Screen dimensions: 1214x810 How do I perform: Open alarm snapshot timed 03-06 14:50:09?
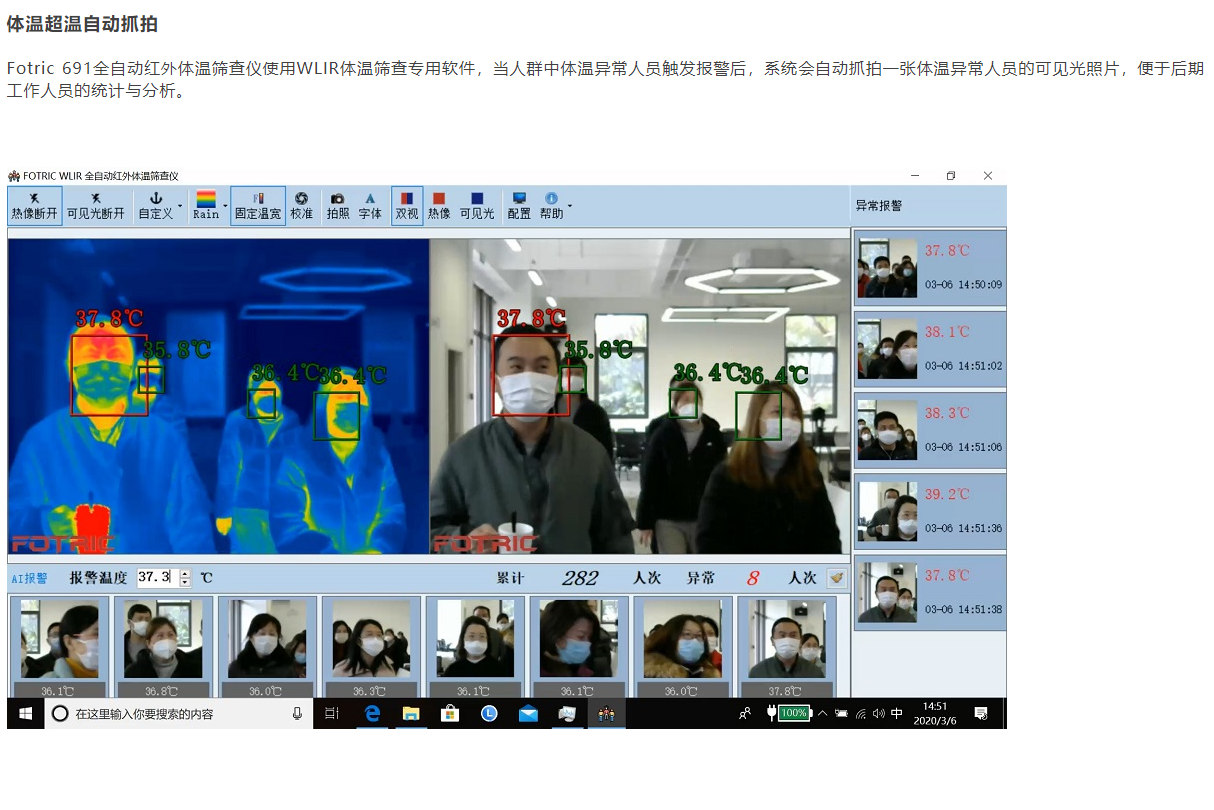pos(930,267)
